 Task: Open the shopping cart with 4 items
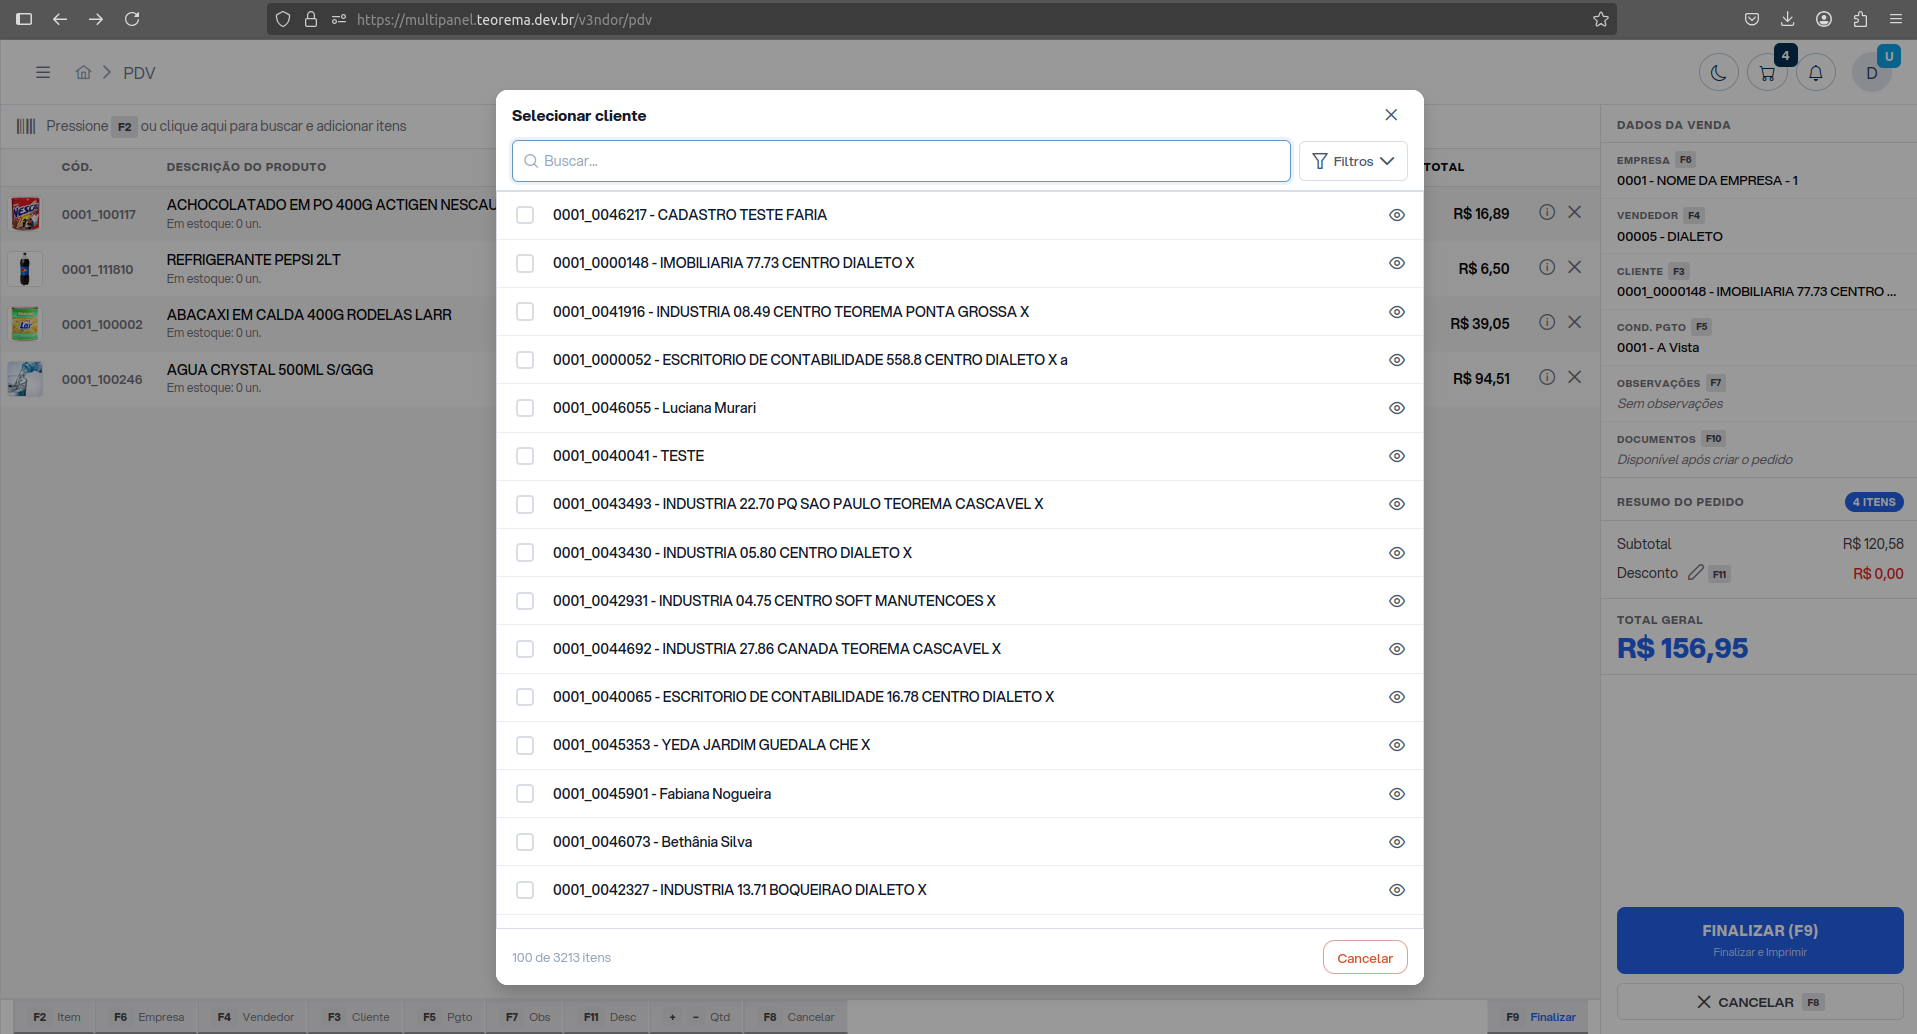click(x=1767, y=73)
